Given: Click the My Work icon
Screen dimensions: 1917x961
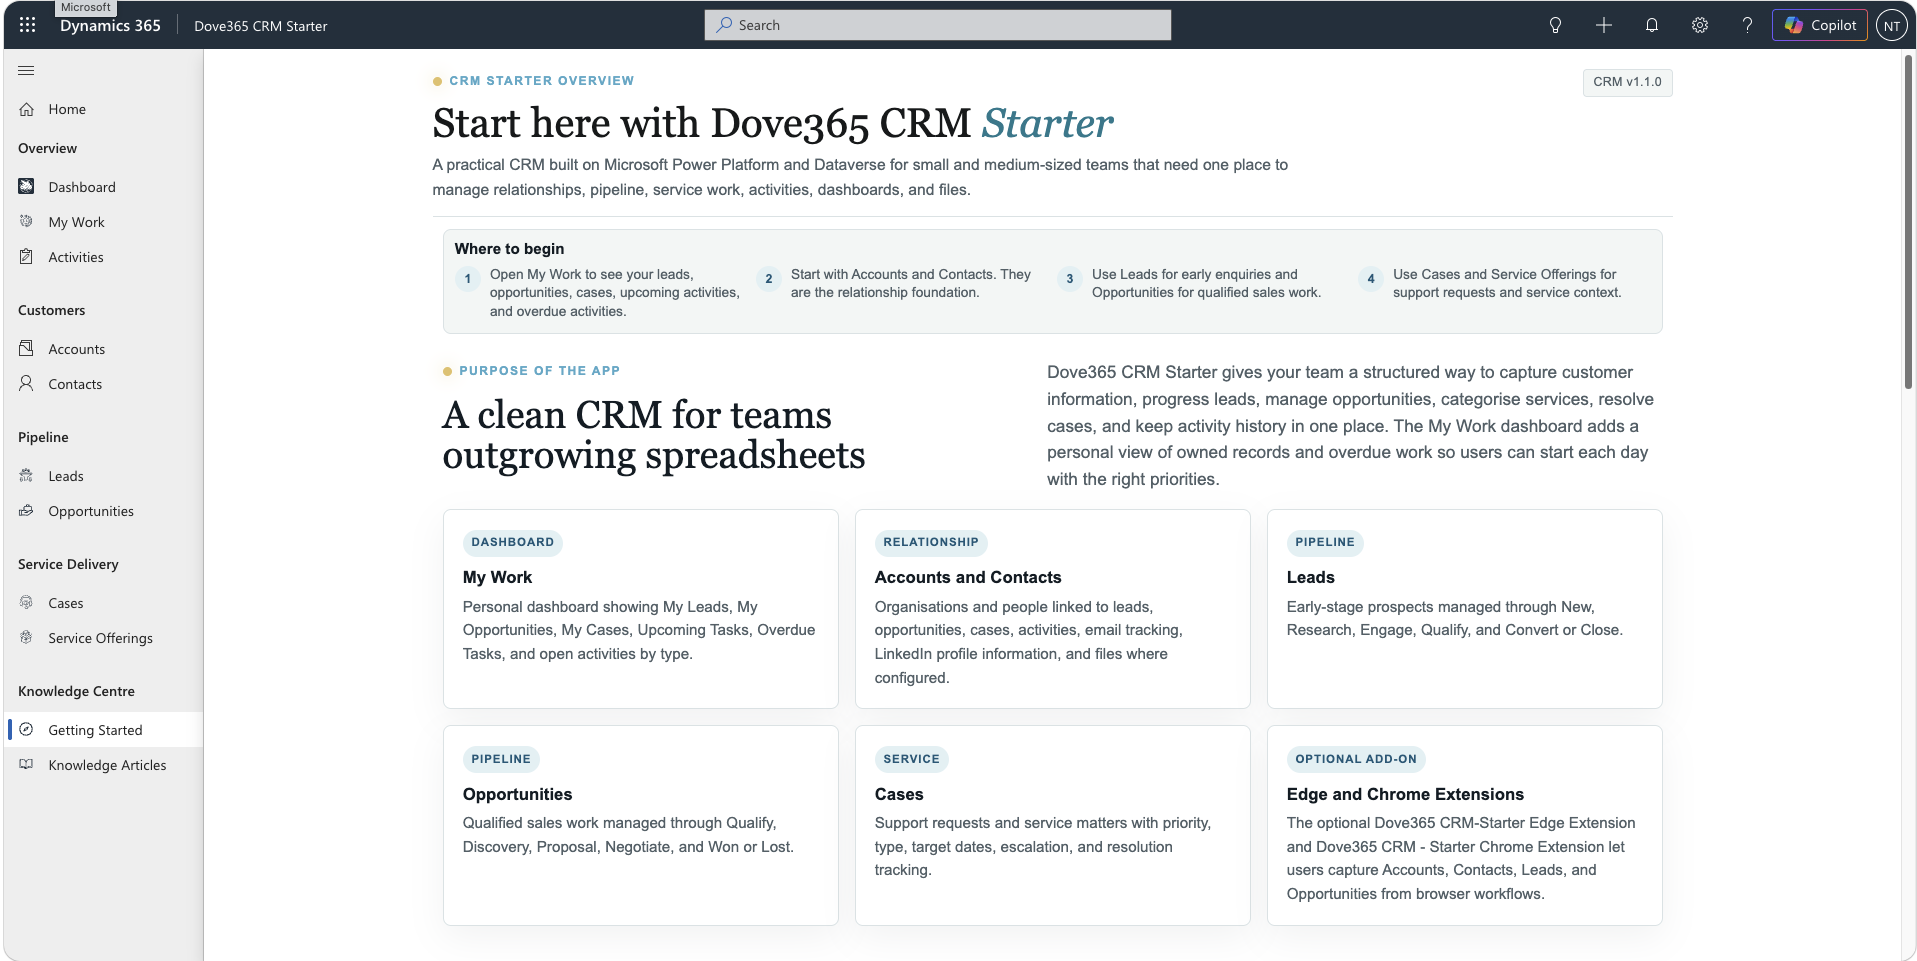Looking at the screenshot, I should (x=27, y=221).
